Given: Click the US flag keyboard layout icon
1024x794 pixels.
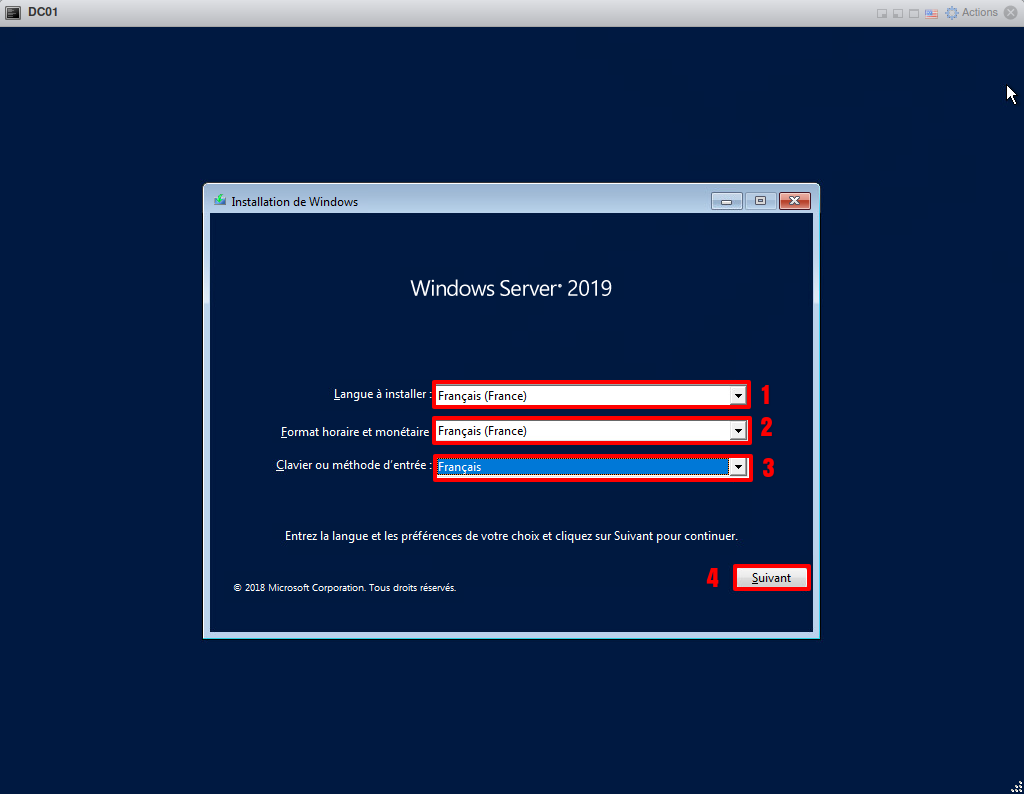Looking at the screenshot, I should point(931,13).
